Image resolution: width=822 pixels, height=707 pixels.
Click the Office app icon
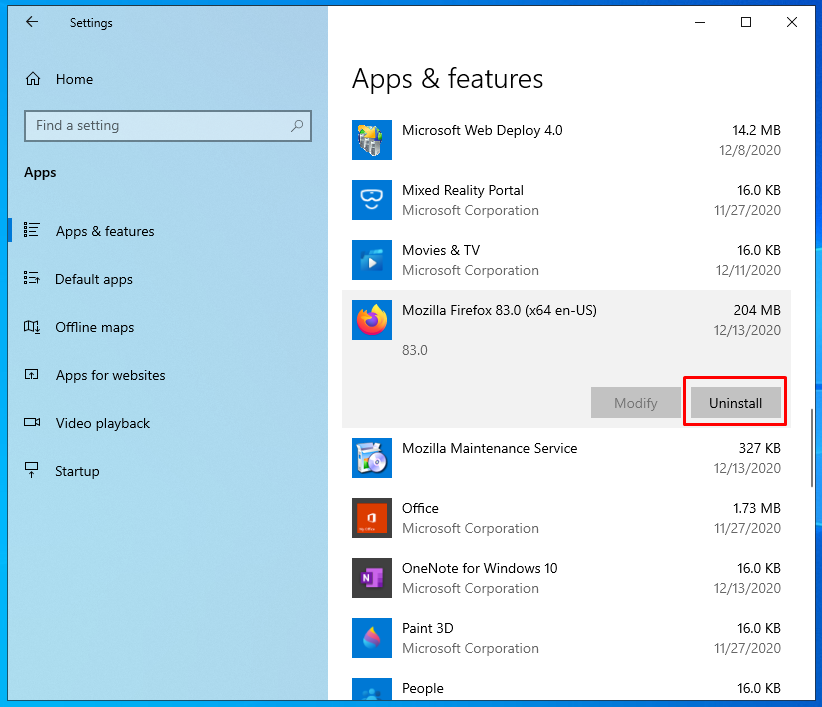tap(372, 518)
